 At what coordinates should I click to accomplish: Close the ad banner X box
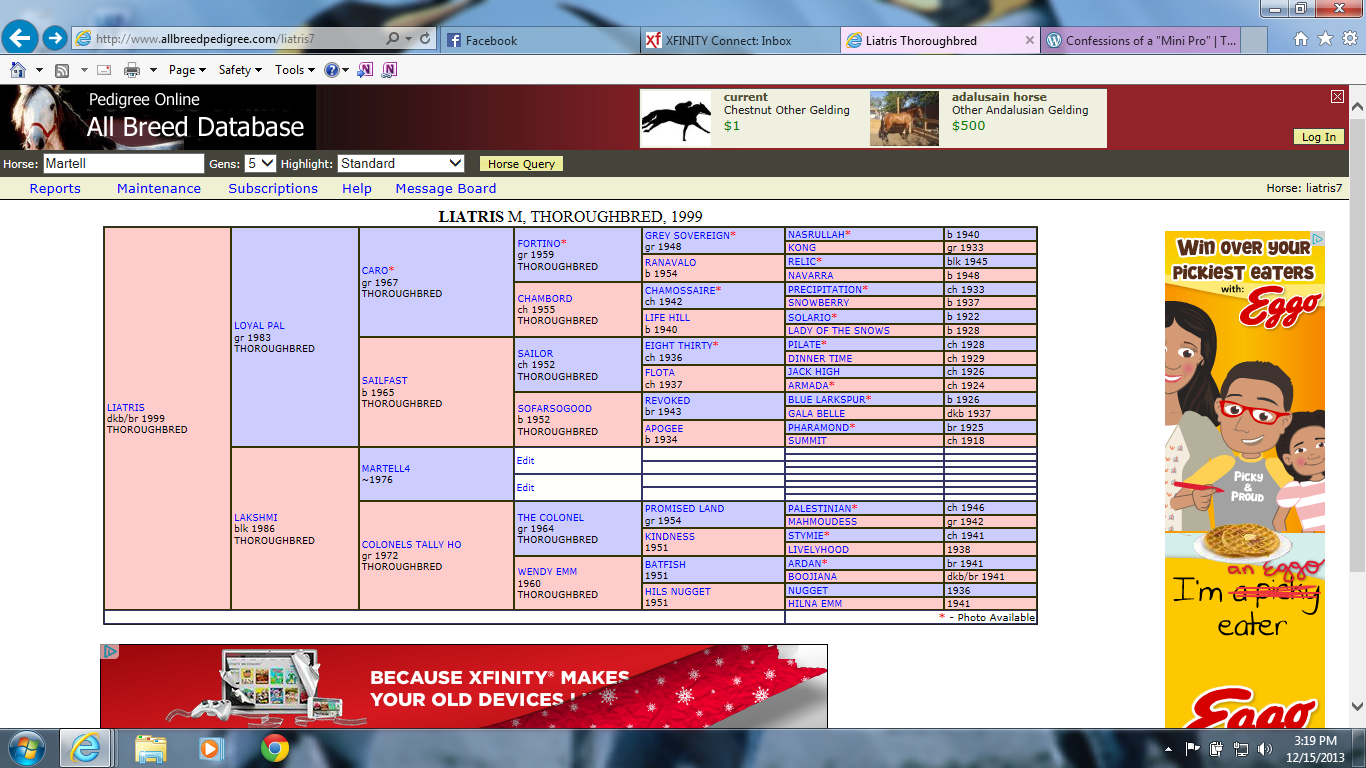(1337, 97)
